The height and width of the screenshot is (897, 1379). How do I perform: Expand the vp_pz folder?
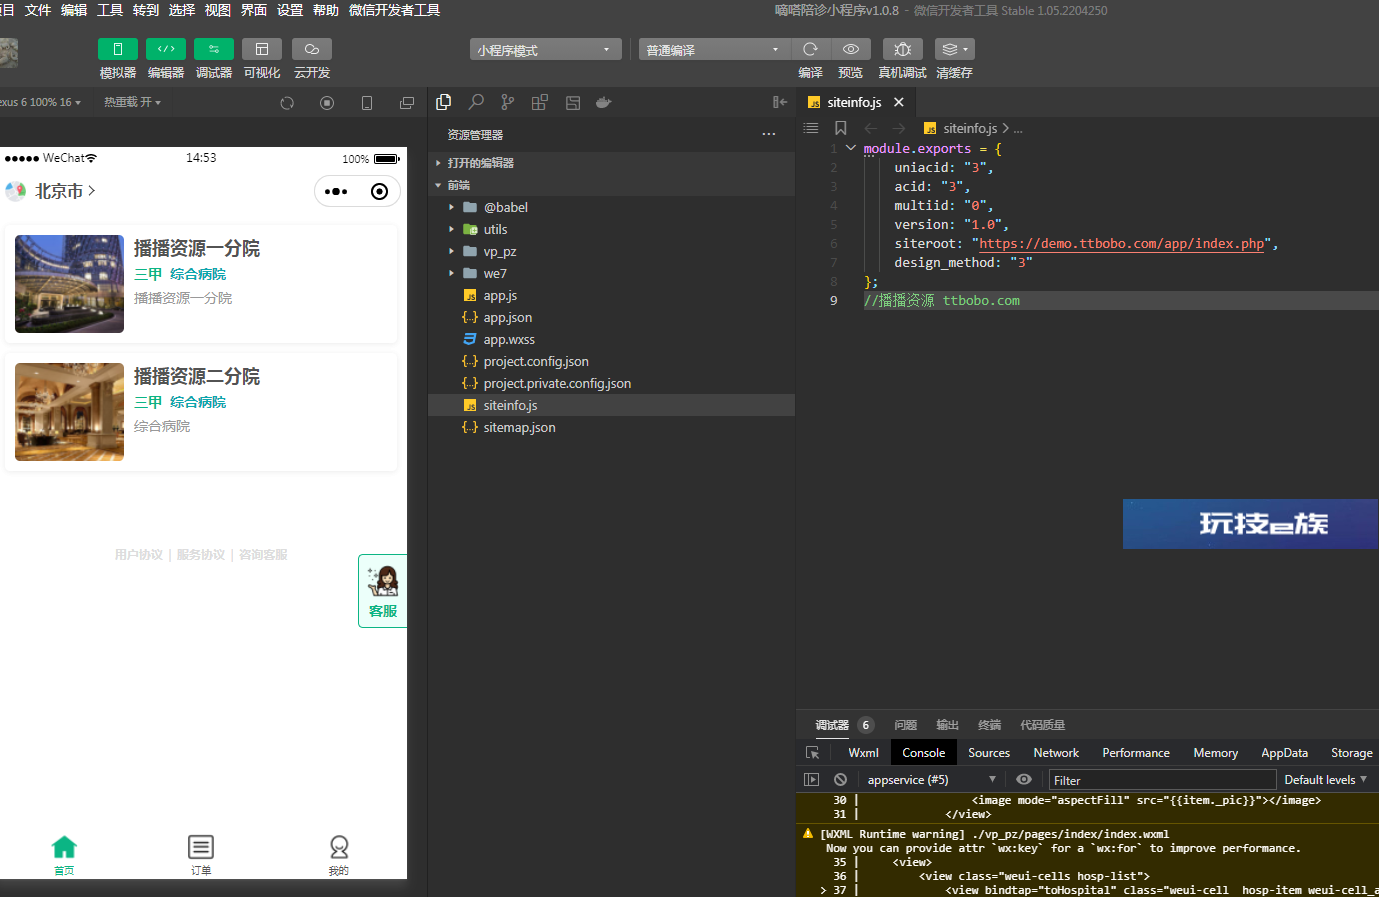point(611,251)
